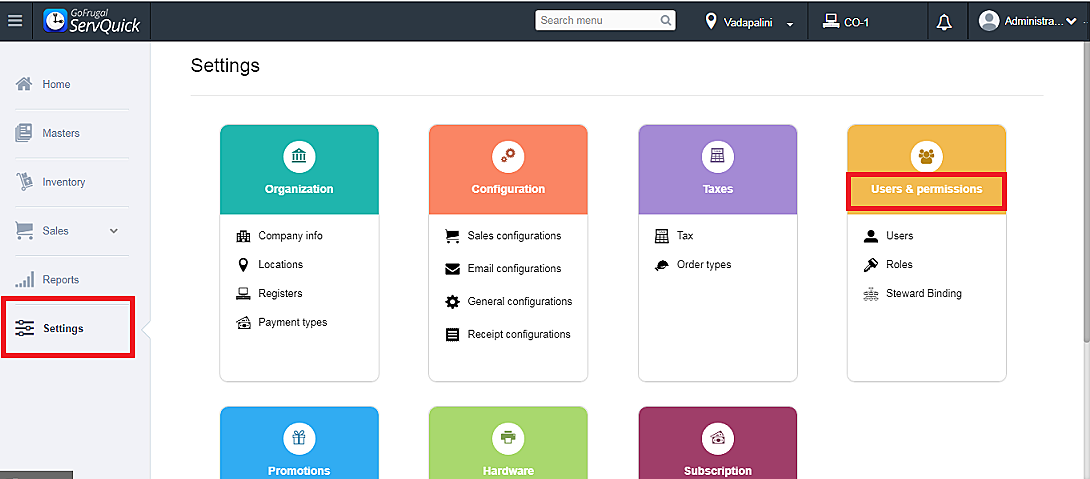The height and width of the screenshot is (479, 1090).
Task: Click the Sales cart icon in the sidebar
Action: [x=24, y=230]
